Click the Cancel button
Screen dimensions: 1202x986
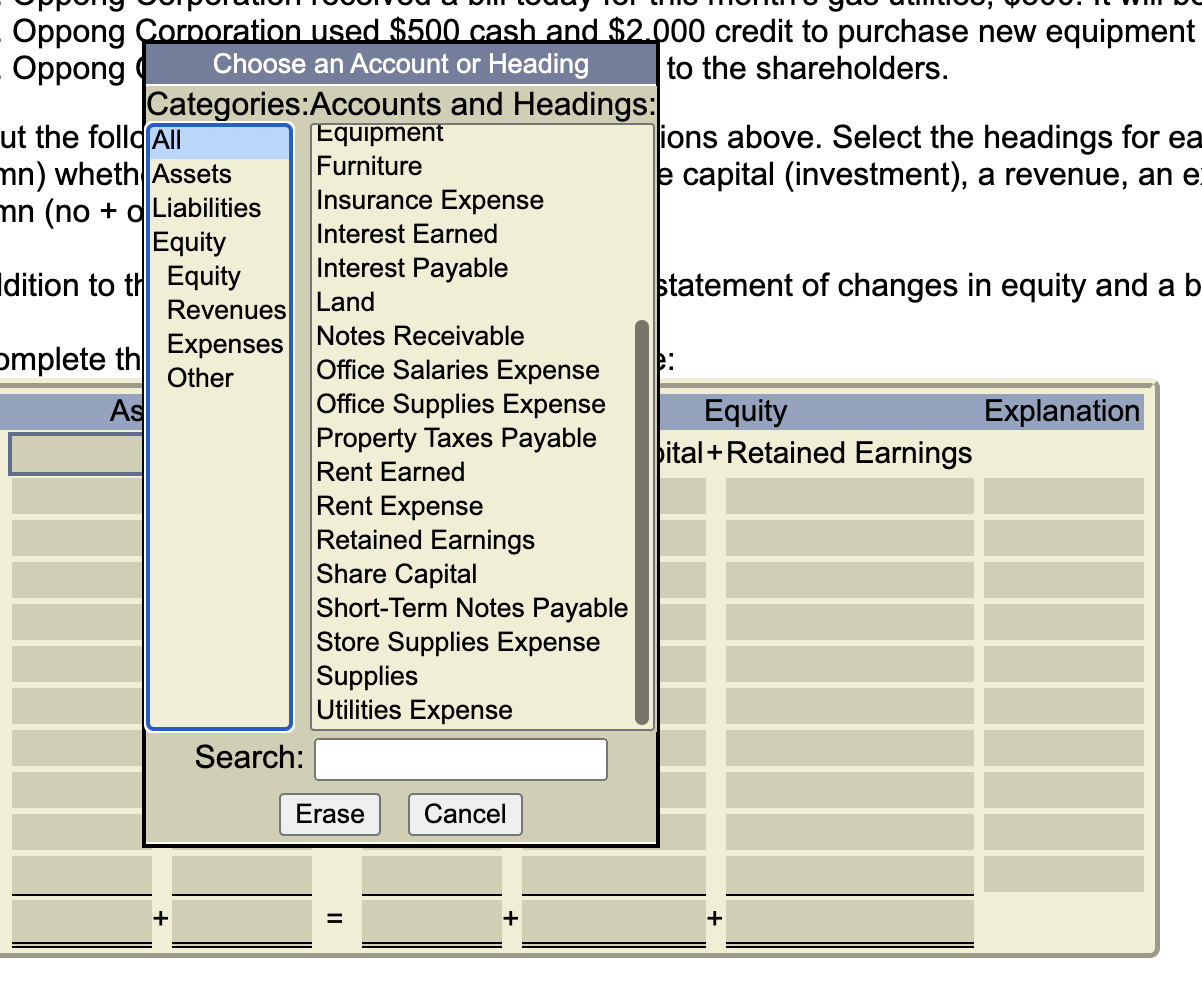pyautogui.click(x=465, y=814)
